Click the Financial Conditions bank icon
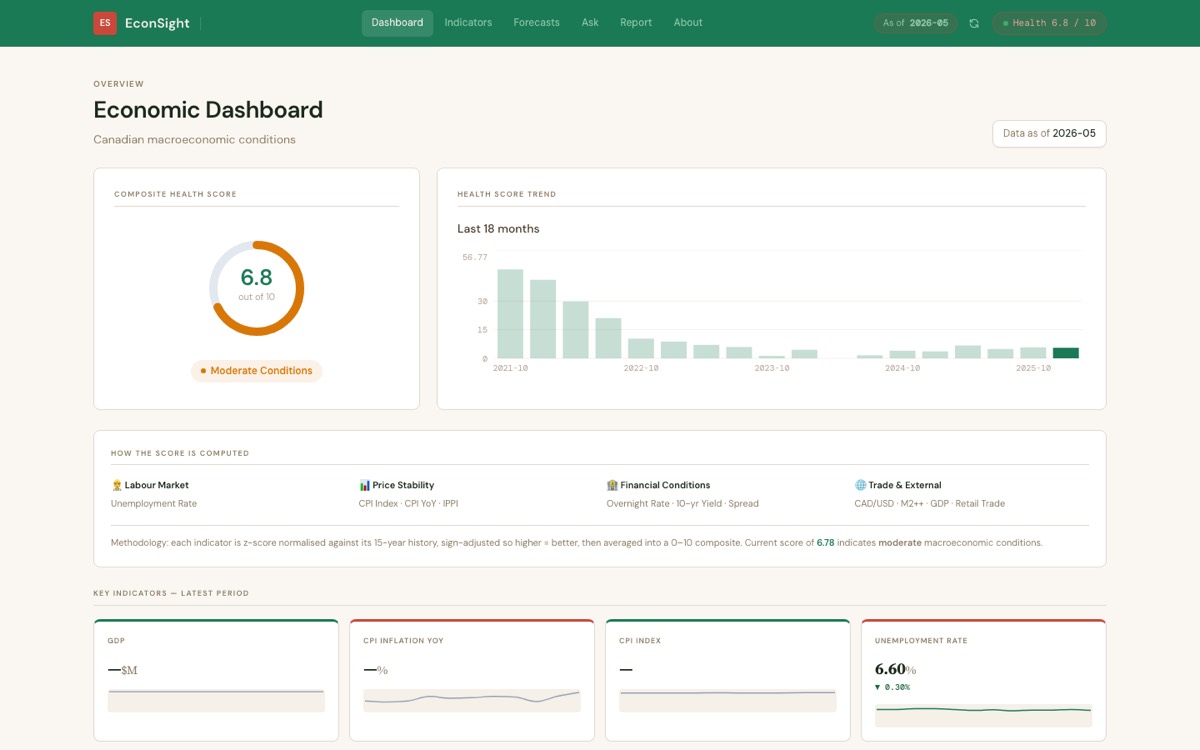This screenshot has height=750, width=1200. click(x=613, y=485)
